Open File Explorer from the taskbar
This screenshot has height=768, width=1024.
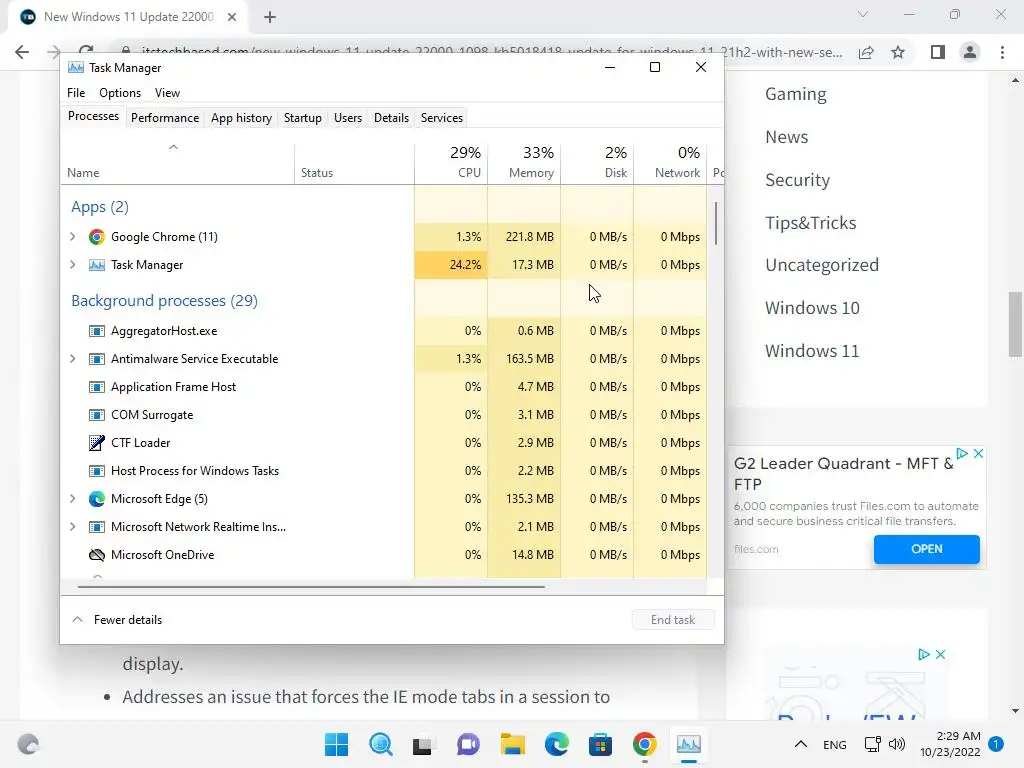click(513, 744)
